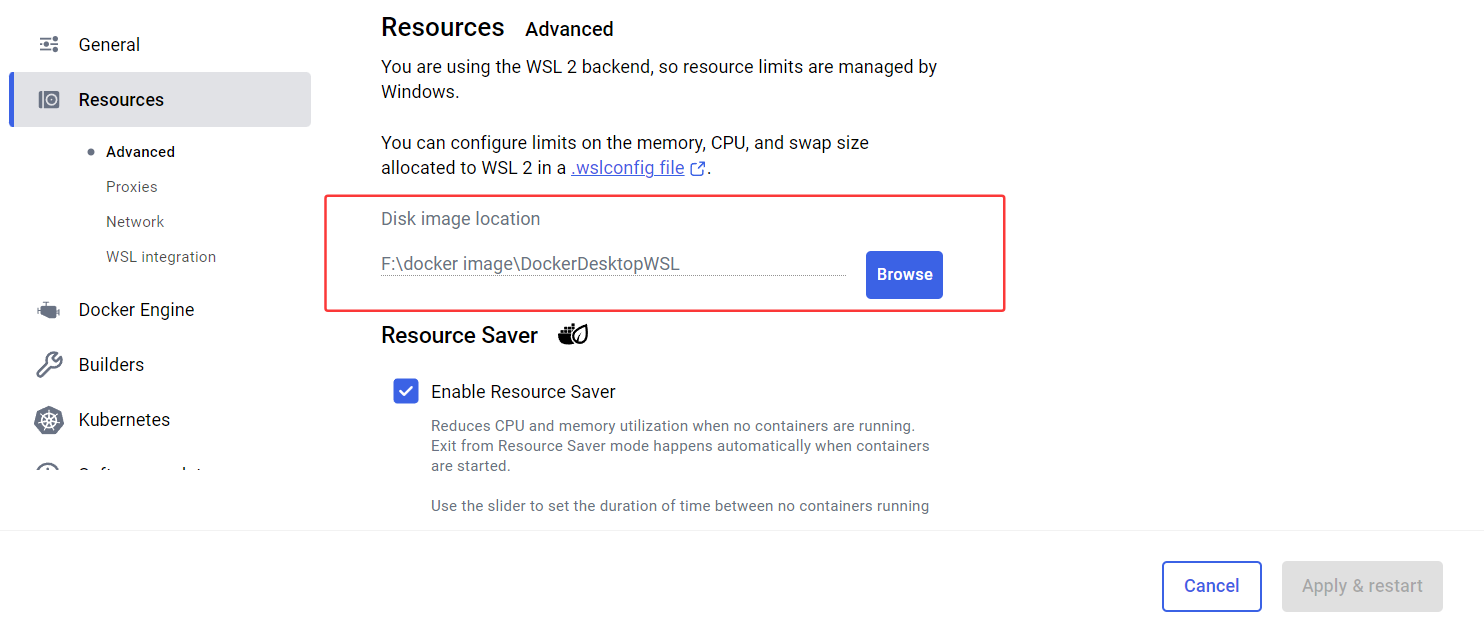Screen dimensions: 1484x635
Task: Click the Docker Engine whale icon
Action: 48,310
